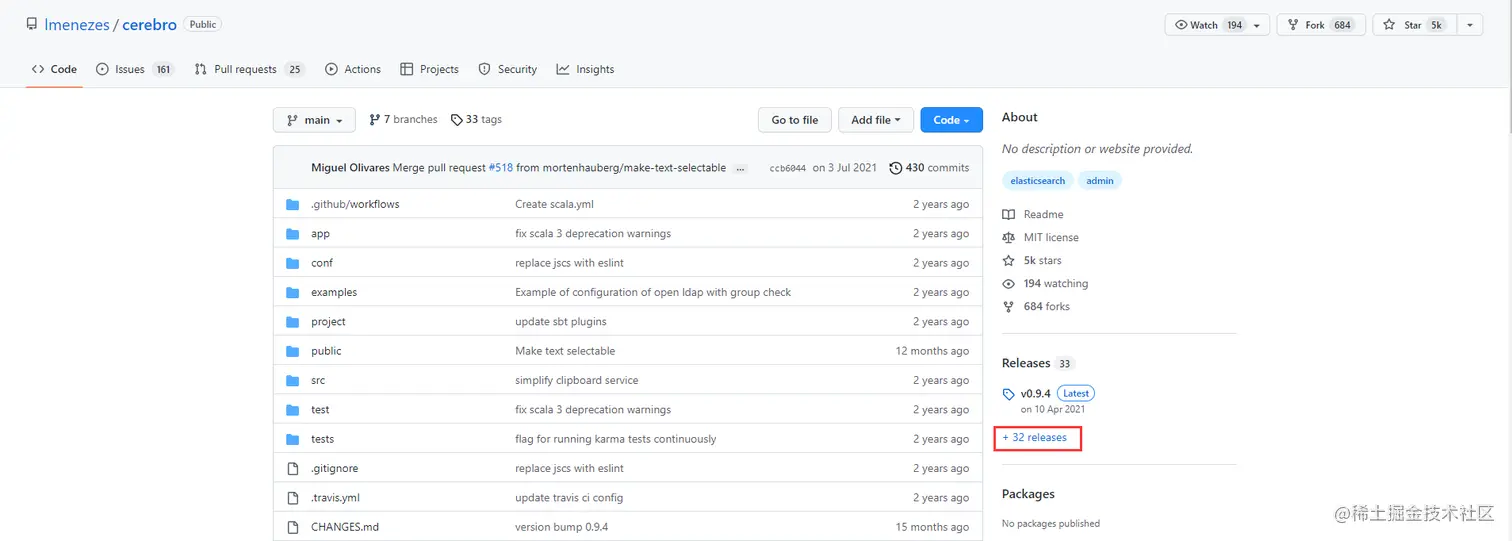Click the eye icon next to 194 watching
1512x541 pixels.
click(x=1008, y=283)
